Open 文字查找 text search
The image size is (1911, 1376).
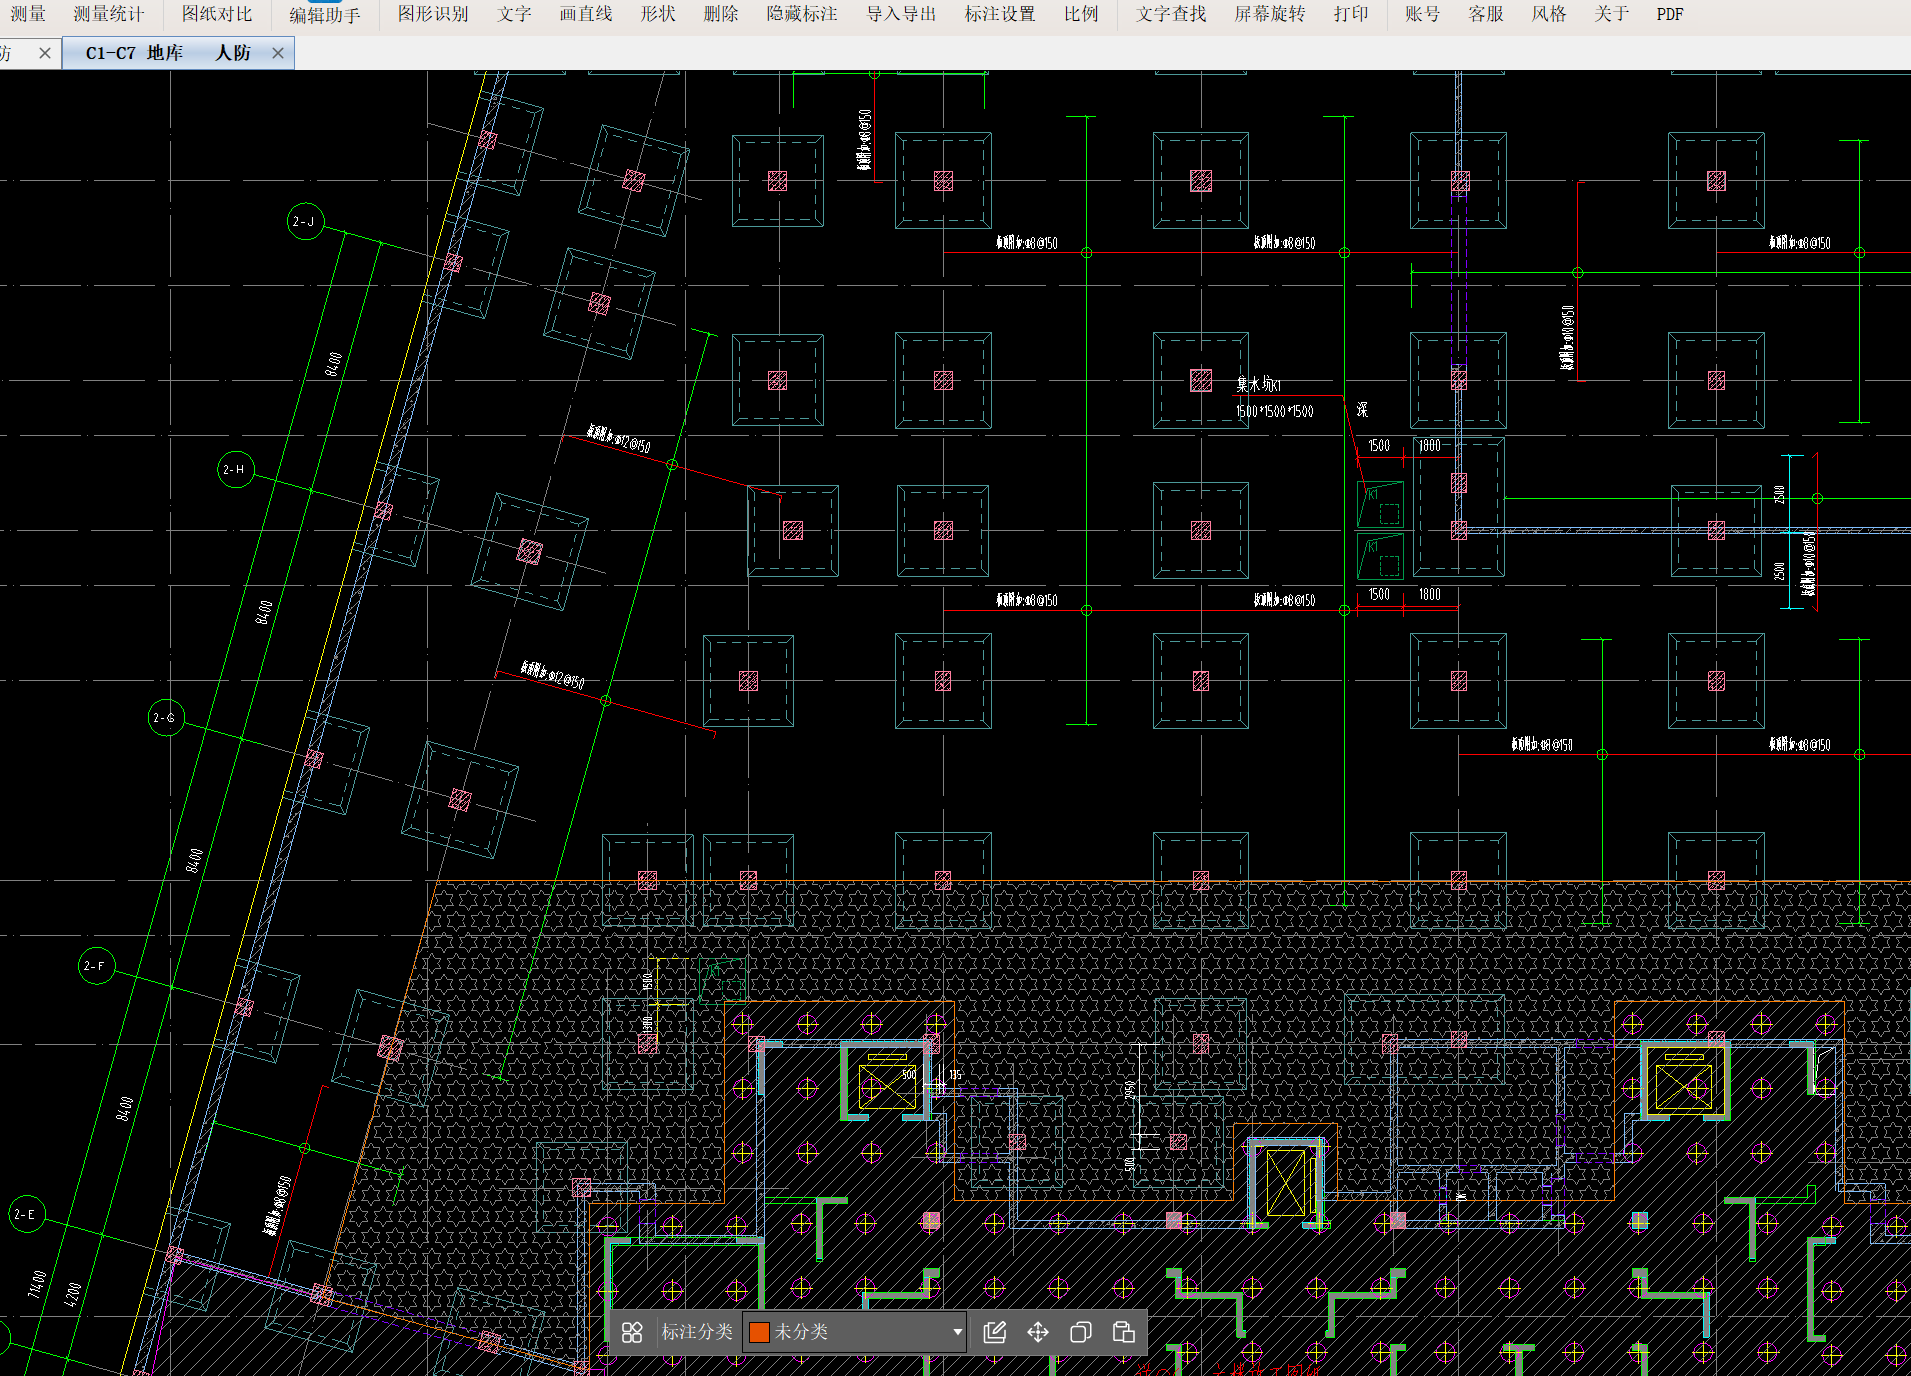tap(1171, 14)
